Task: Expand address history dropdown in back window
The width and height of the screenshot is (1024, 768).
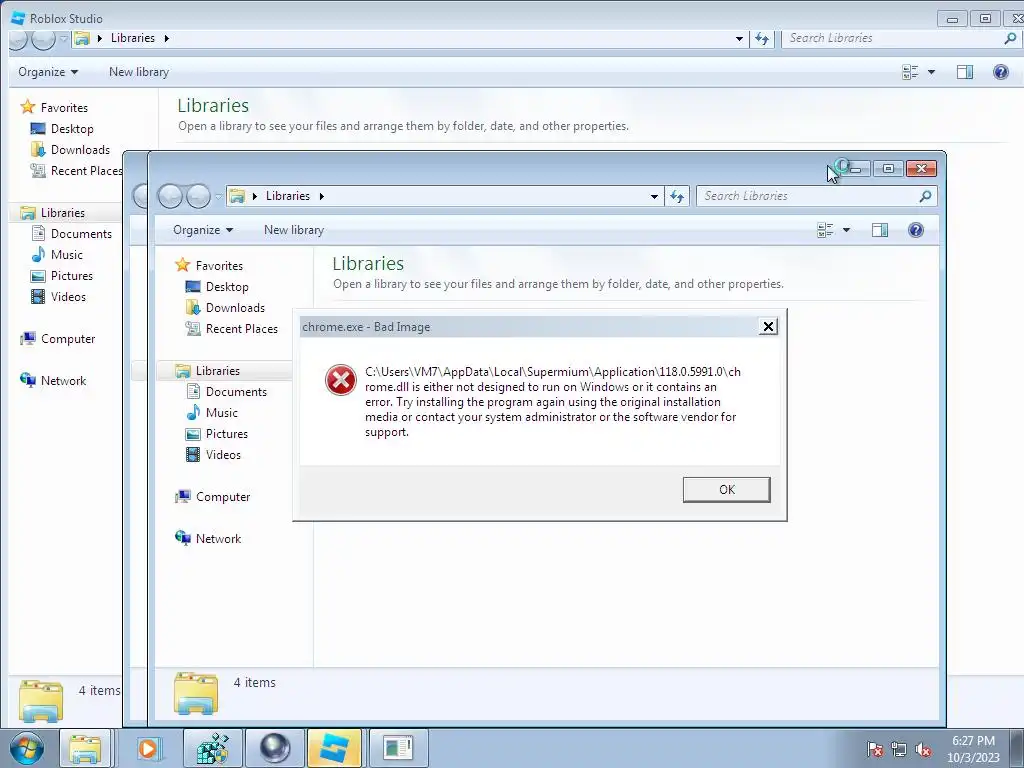Action: point(739,39)
